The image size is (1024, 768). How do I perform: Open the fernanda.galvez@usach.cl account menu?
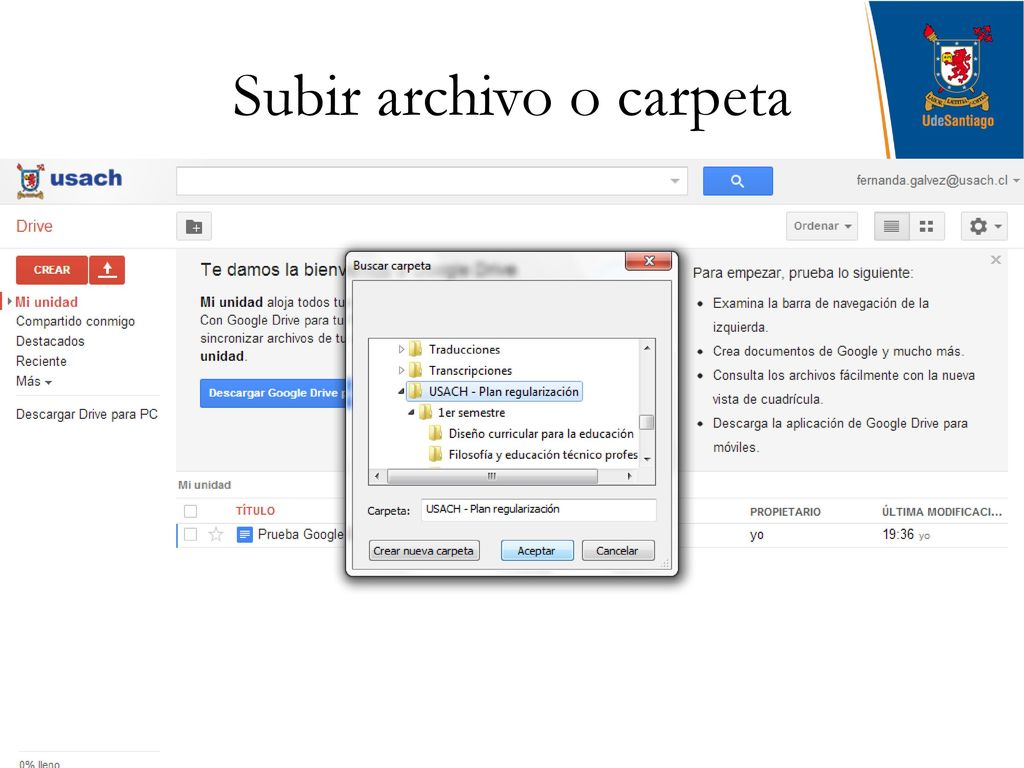(x=937, y=180)
